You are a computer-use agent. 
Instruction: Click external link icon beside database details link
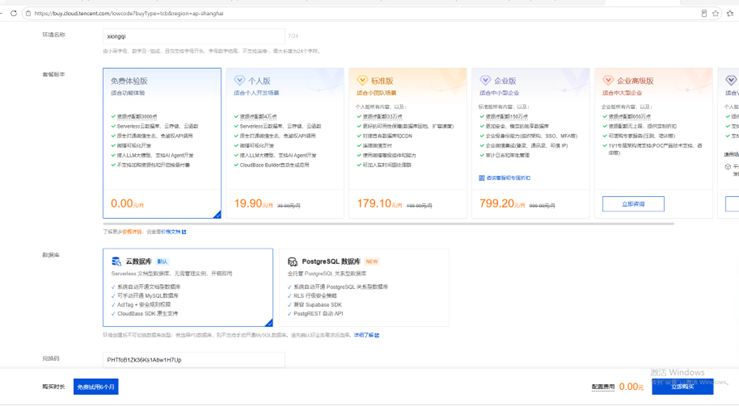pyautogui.click(x=377, y=335)
